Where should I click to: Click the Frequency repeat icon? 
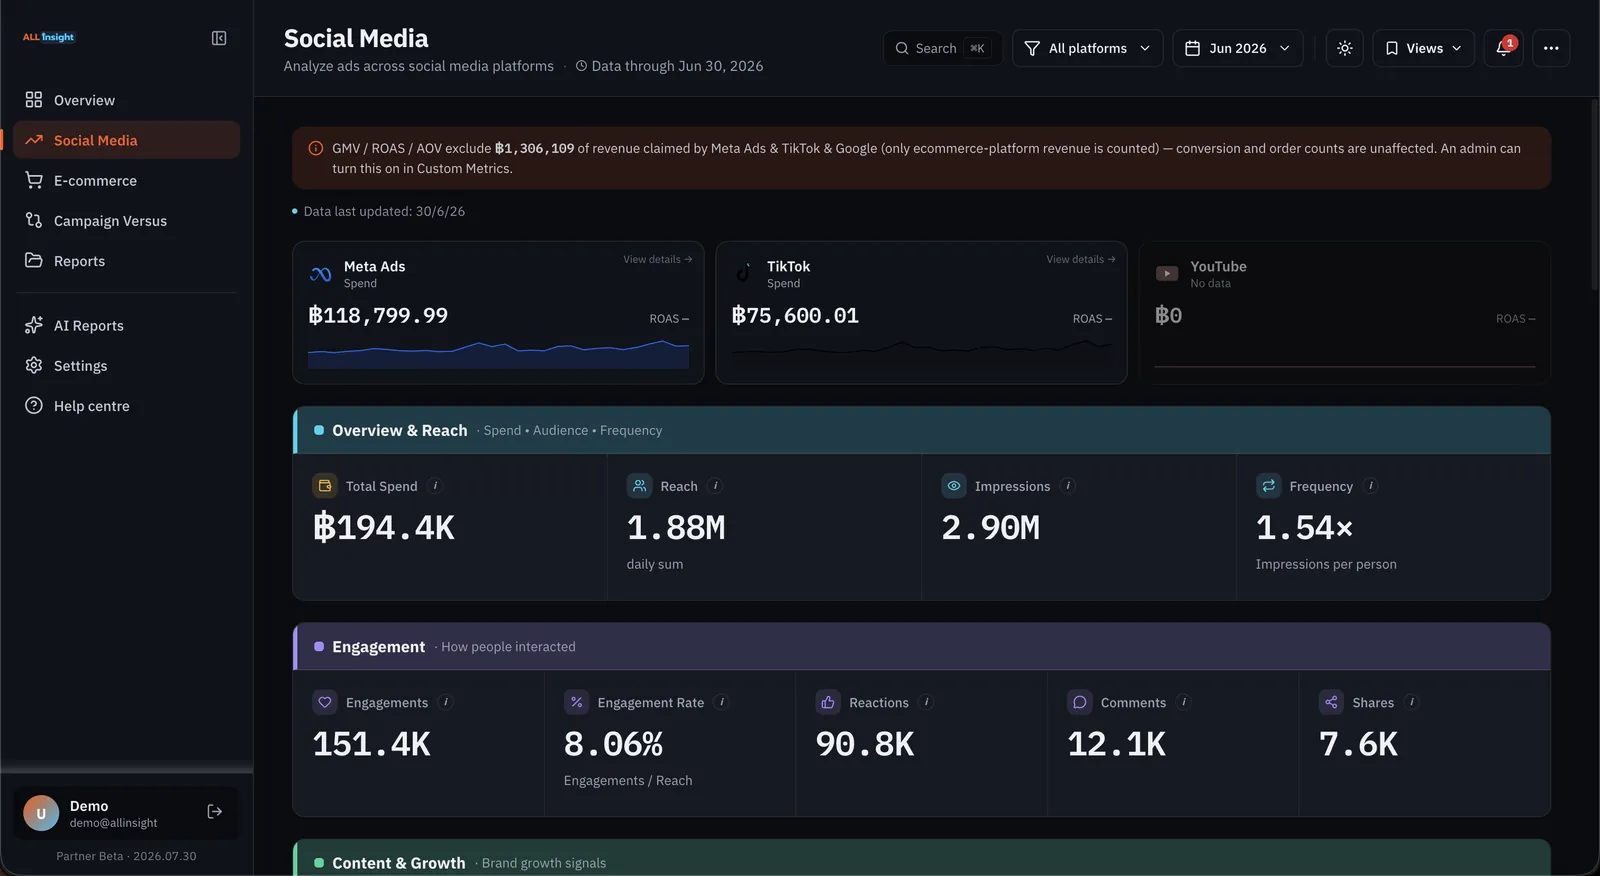pyautogui.click(x=1268, y=486)
